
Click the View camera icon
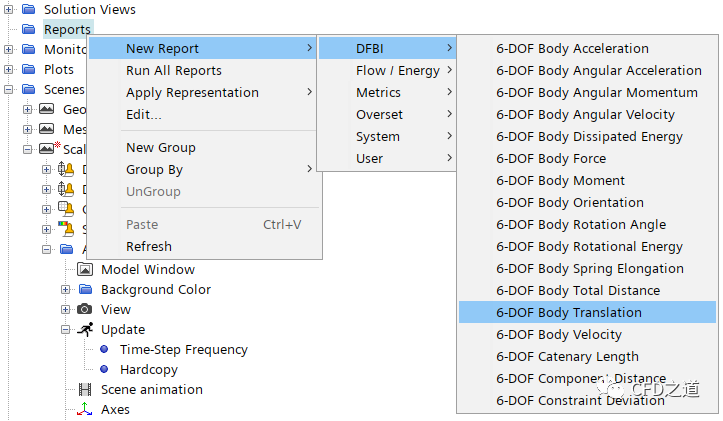pos(84,309)
